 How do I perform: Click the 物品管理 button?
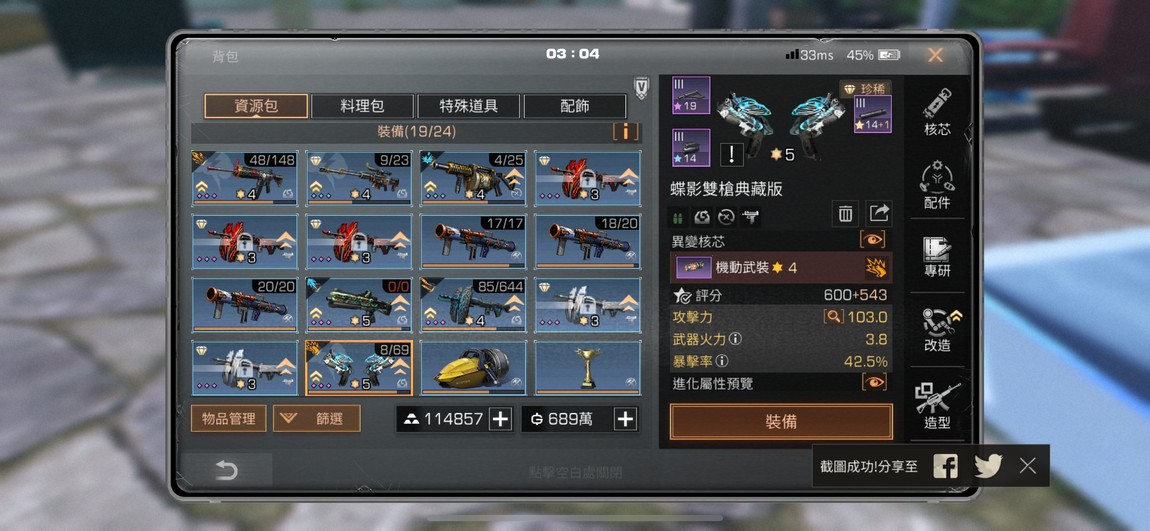click(x=229, y=419)
